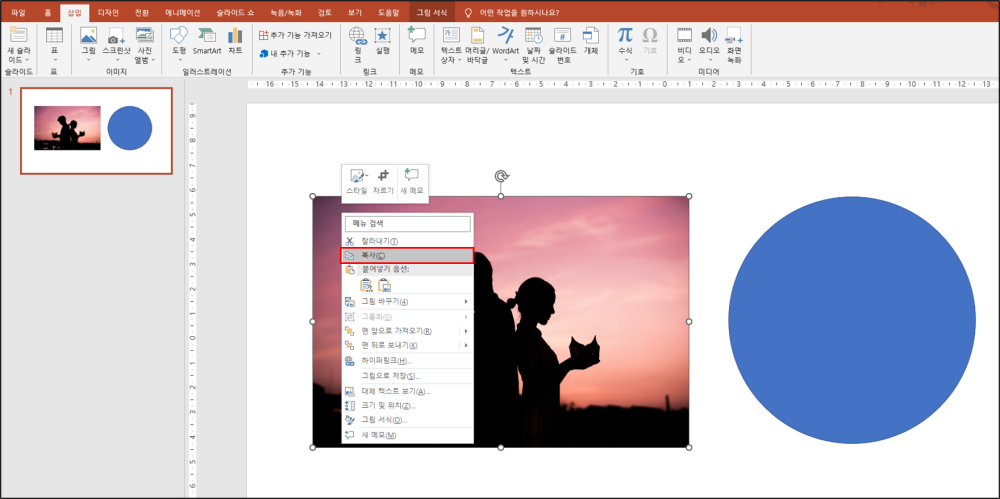Image resolution: width=1000 pixels, height=499 pixels.
Task: Click 추가 기능 가져오기 (Get Add-ins)
Action: click(x=296, y=35)
